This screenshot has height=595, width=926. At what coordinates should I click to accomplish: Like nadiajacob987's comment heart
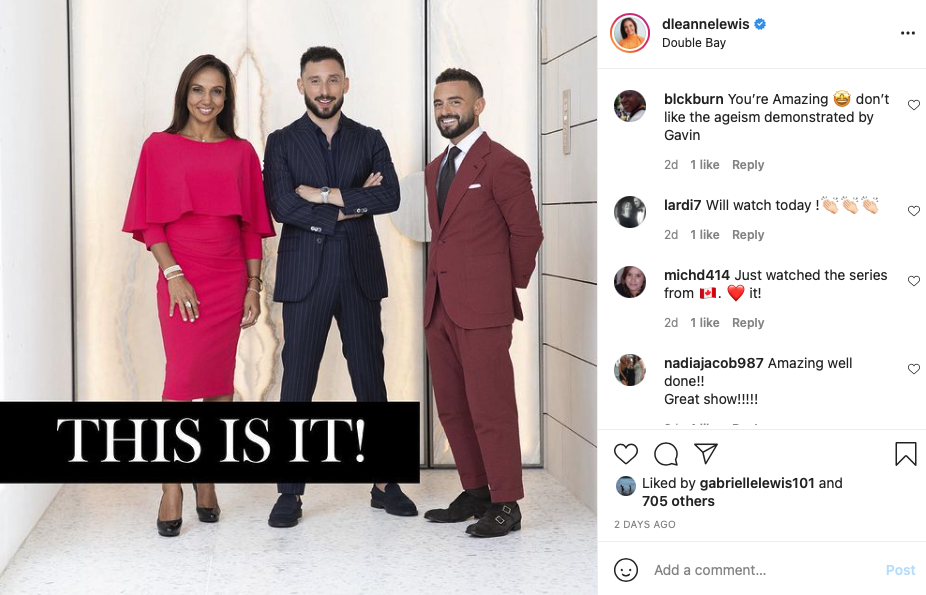point(914,369)
